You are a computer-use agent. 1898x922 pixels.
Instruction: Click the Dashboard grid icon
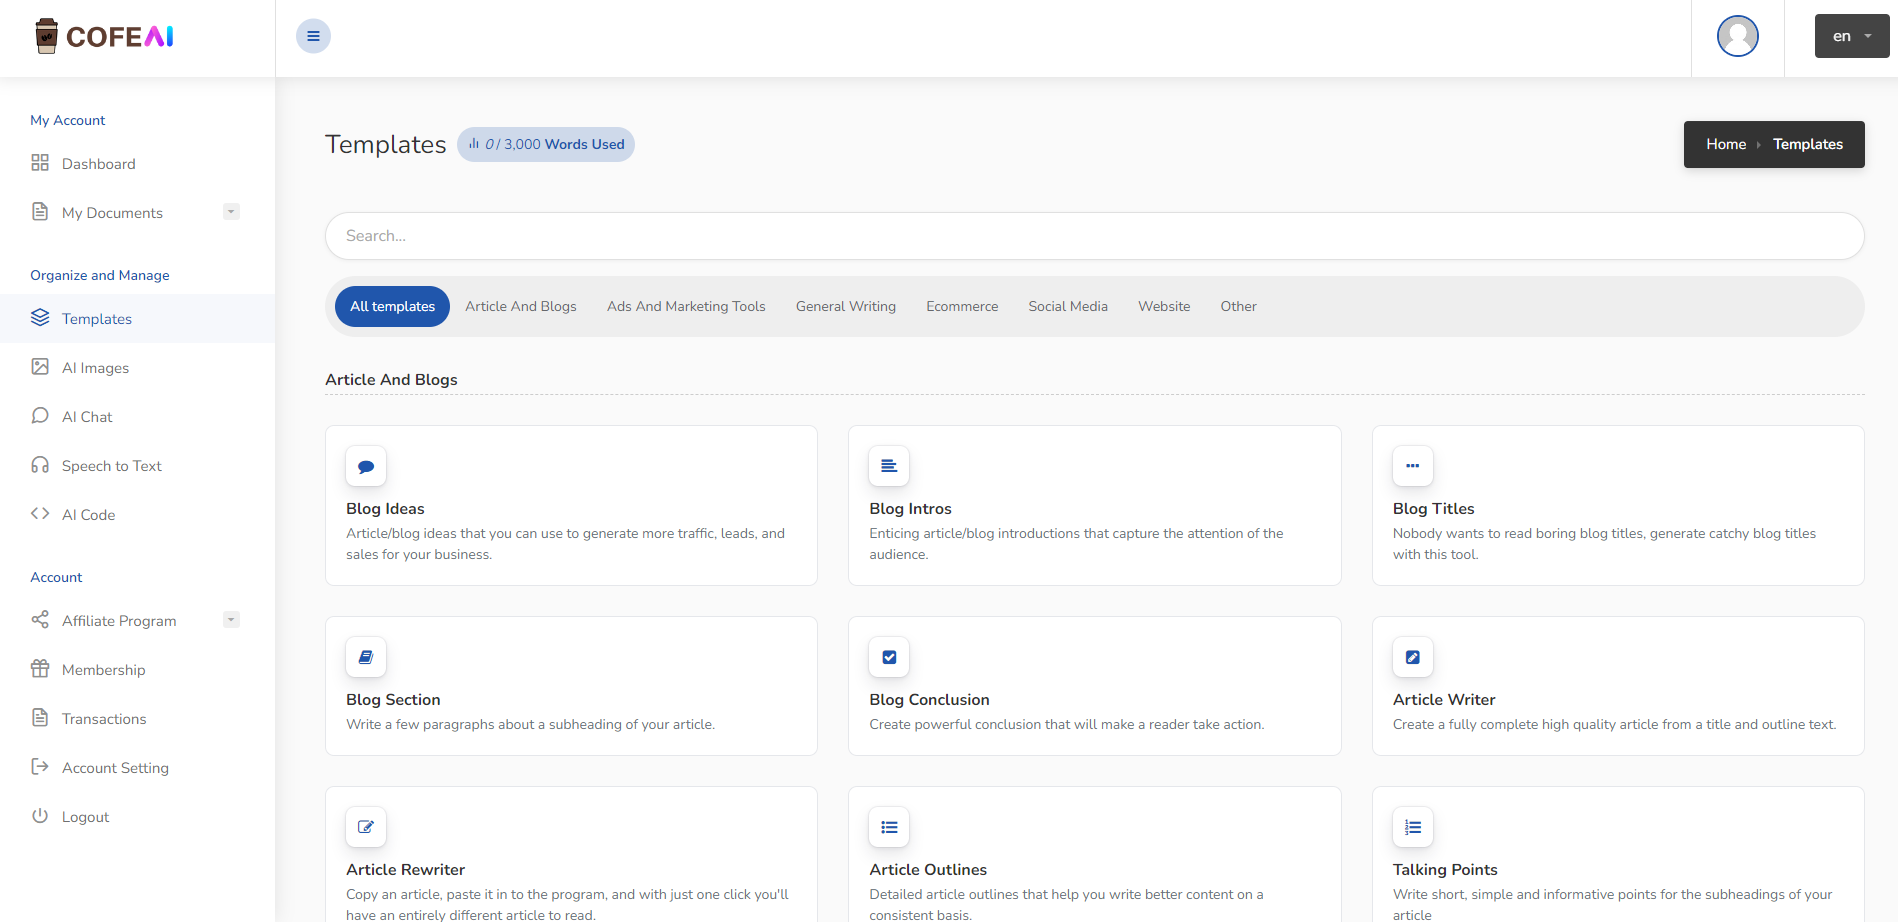40,163
